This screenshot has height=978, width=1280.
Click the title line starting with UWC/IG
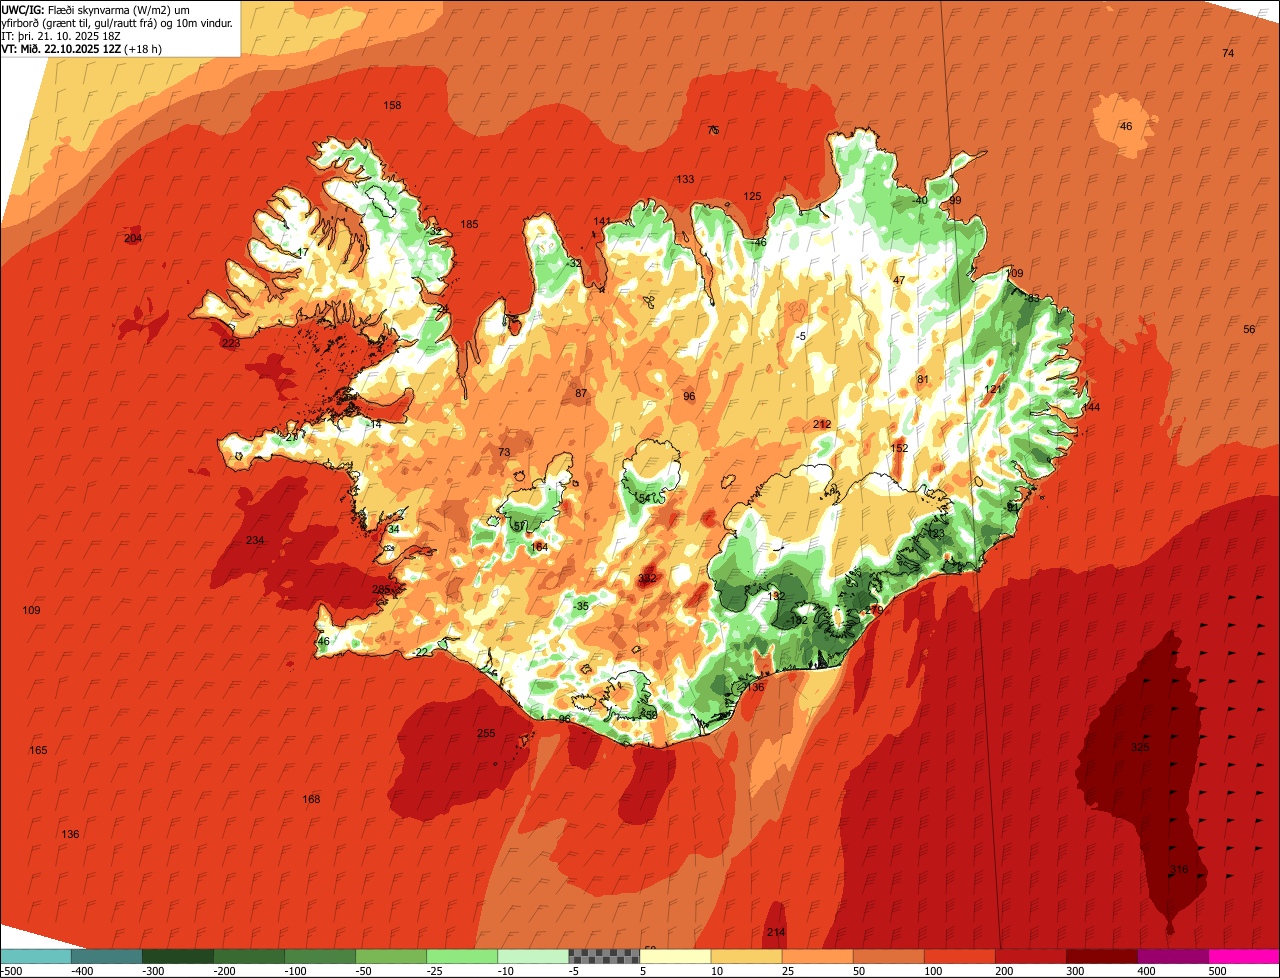(x=97, y=10)
